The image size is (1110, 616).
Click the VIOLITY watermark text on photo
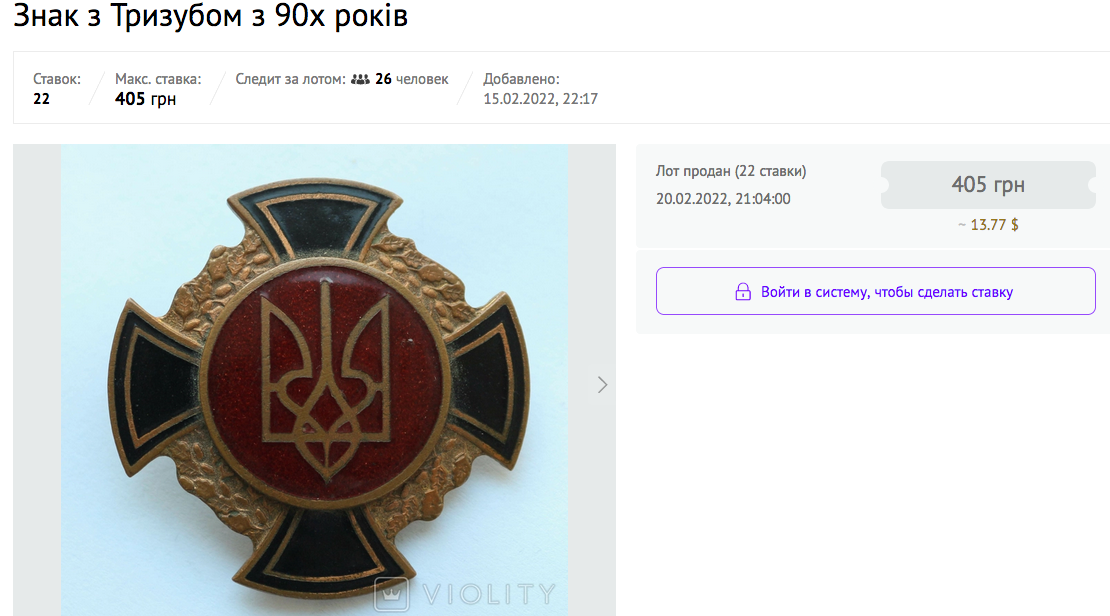[489, 594]
